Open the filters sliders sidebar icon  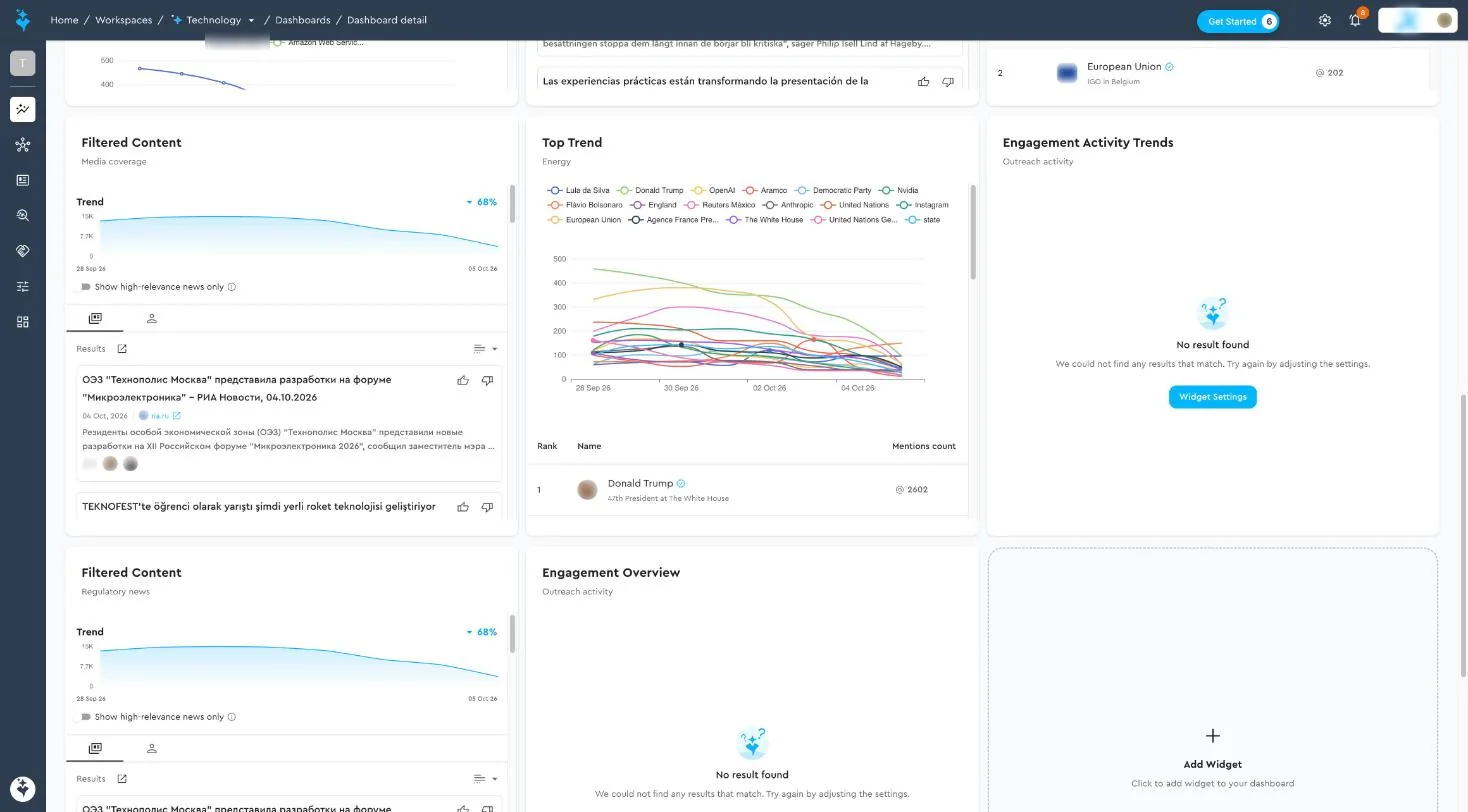pyautogui.click(x=22, y=286)
